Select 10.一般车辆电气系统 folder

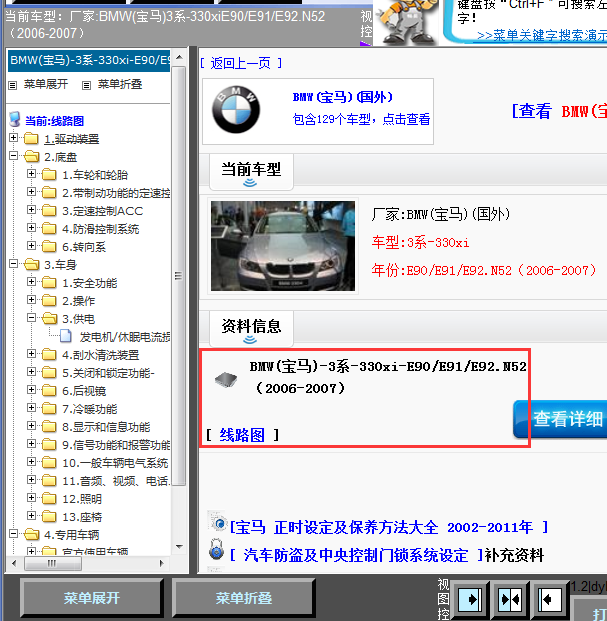[115, 463]
